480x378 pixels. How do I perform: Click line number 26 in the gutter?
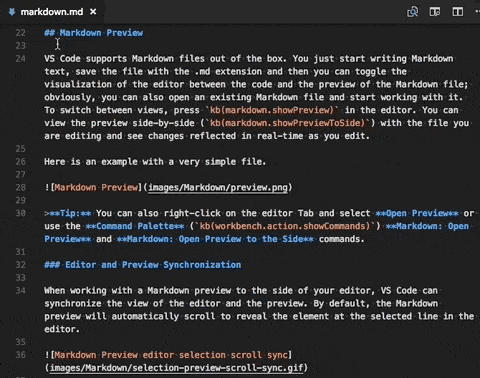(20, 162)
